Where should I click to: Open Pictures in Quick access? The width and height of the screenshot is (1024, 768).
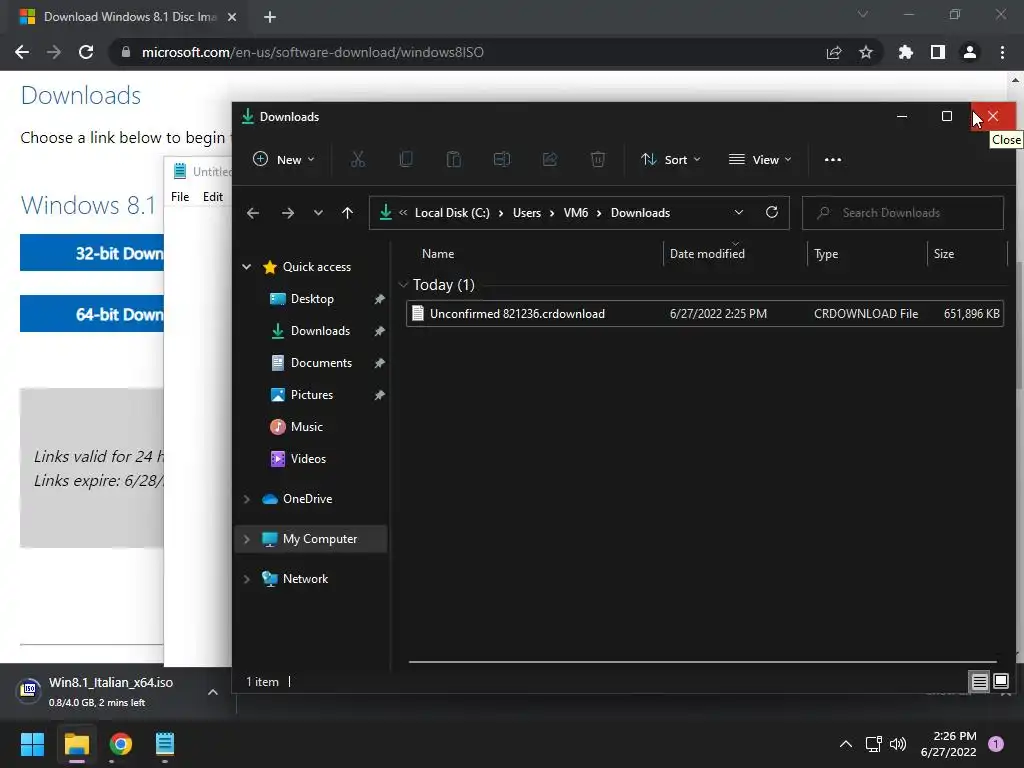pyautogui.click(x=312, y=394)
